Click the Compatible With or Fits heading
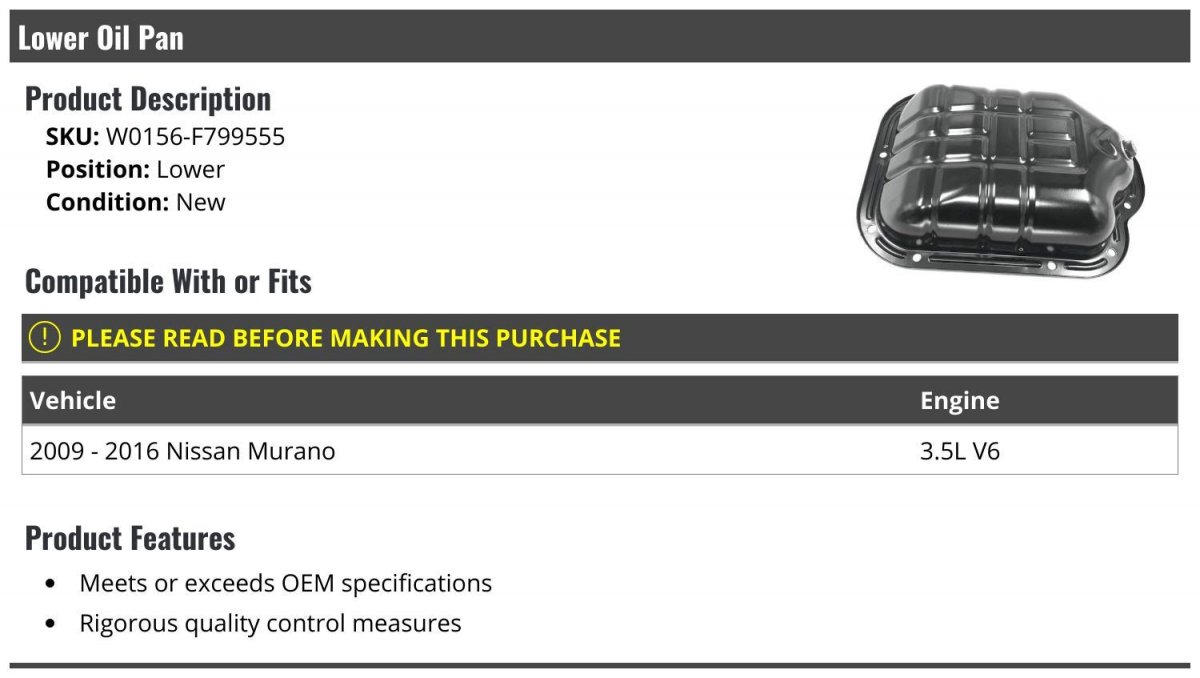 point(168,282)
